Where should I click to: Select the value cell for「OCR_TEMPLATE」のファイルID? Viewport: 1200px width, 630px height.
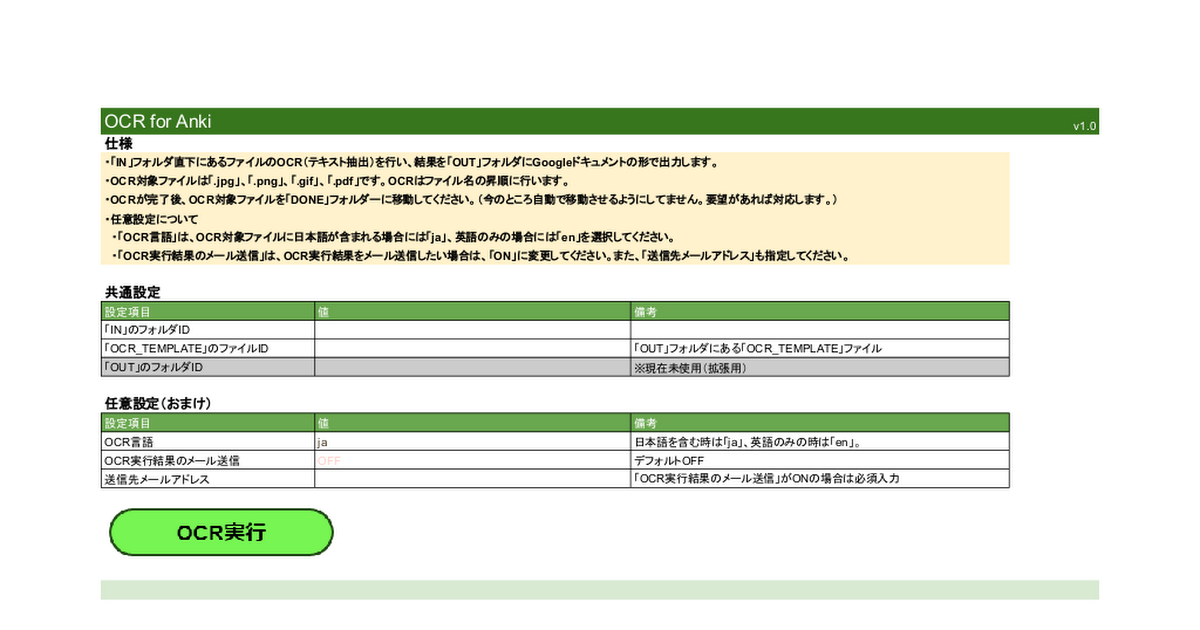(x=472, y=349)
